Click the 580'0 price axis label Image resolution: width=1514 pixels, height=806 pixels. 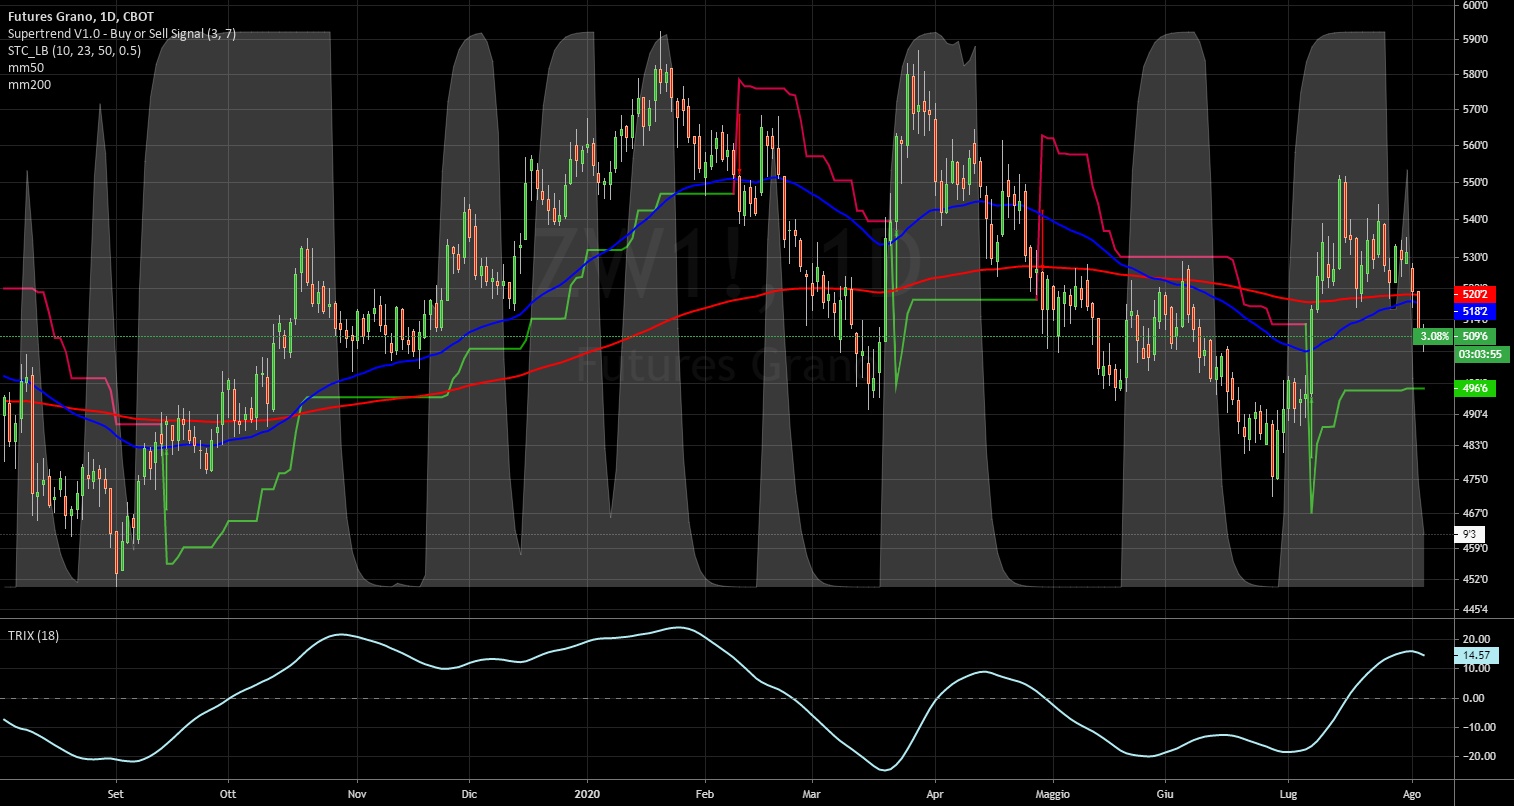point(1475,74)
